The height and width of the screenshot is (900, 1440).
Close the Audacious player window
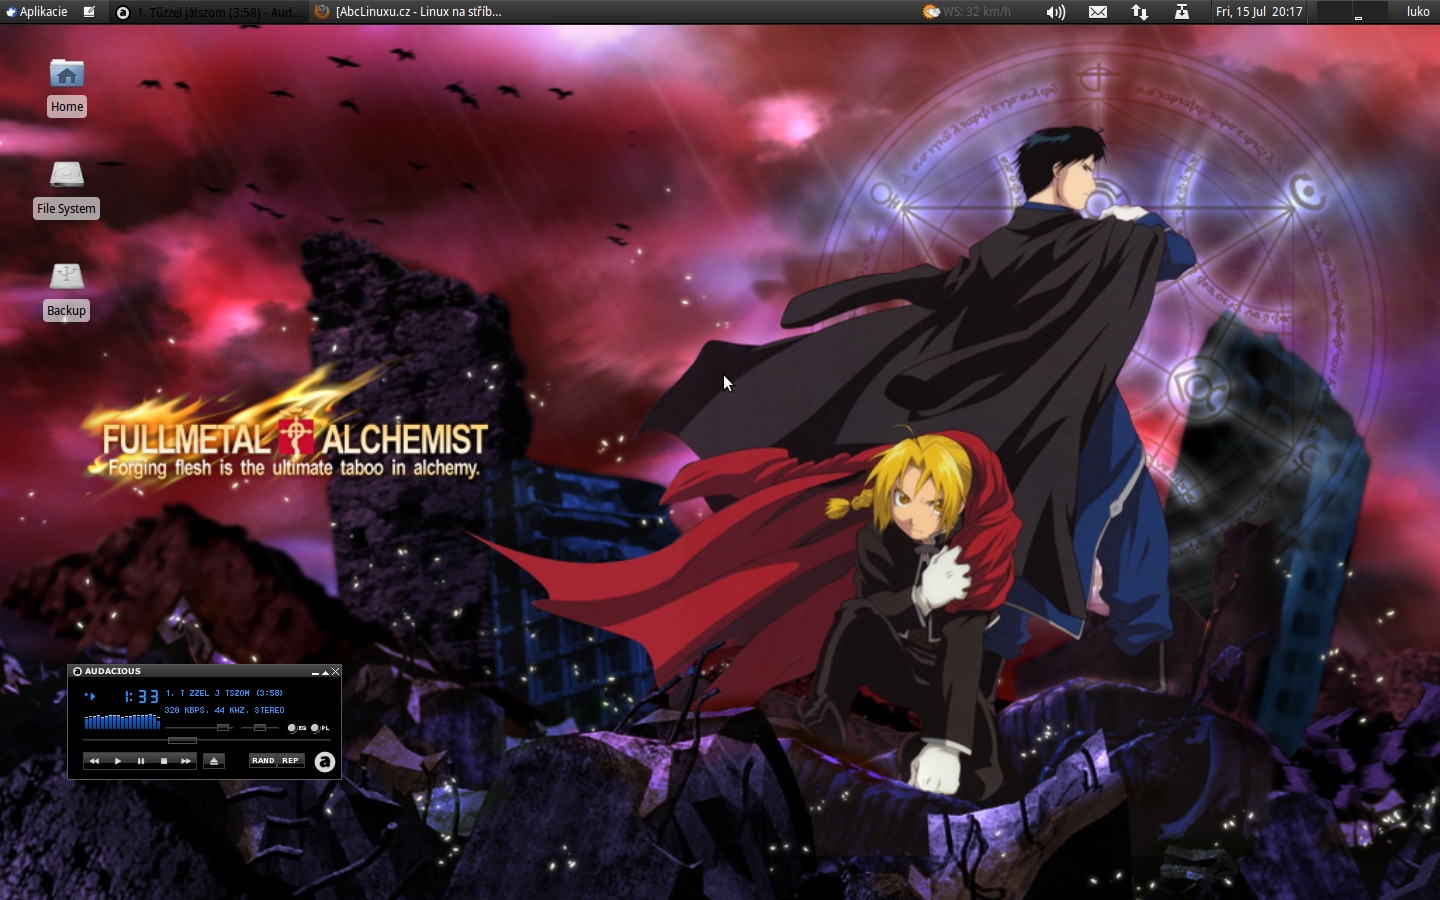(336, 672)
